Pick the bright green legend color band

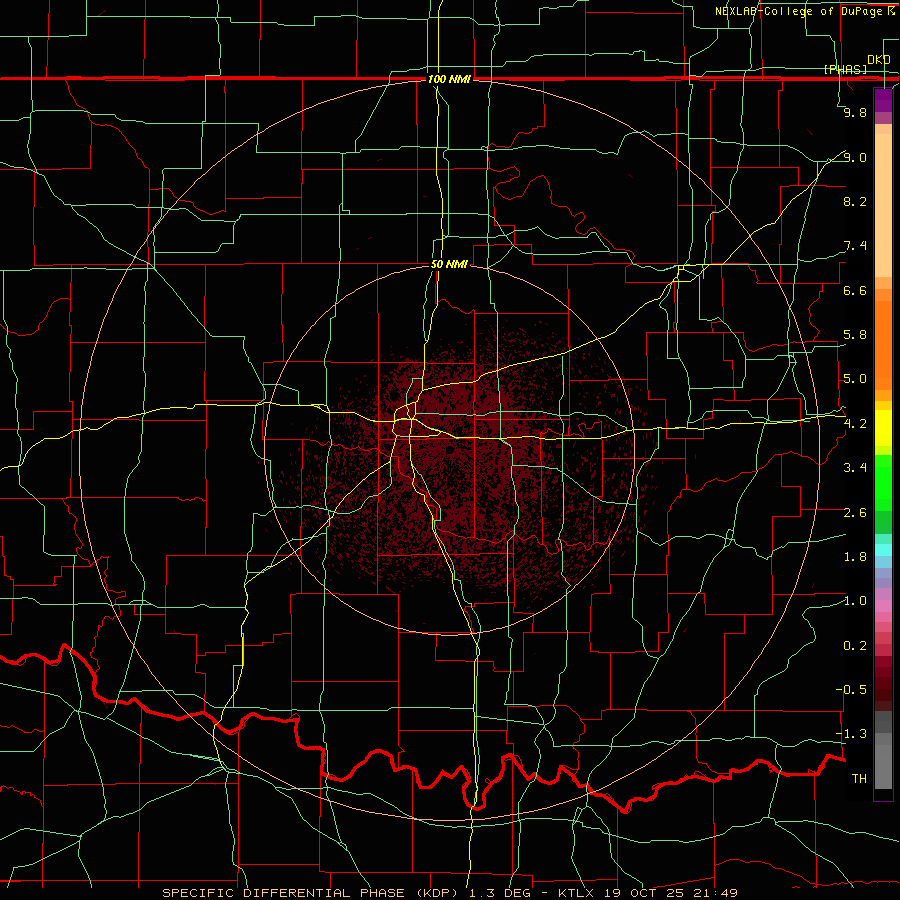click(883, 483)
